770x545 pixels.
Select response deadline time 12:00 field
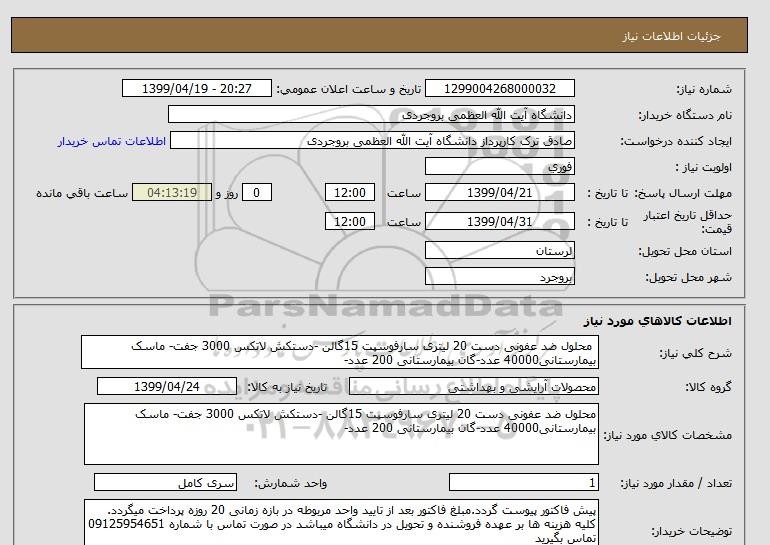[350, 192]
